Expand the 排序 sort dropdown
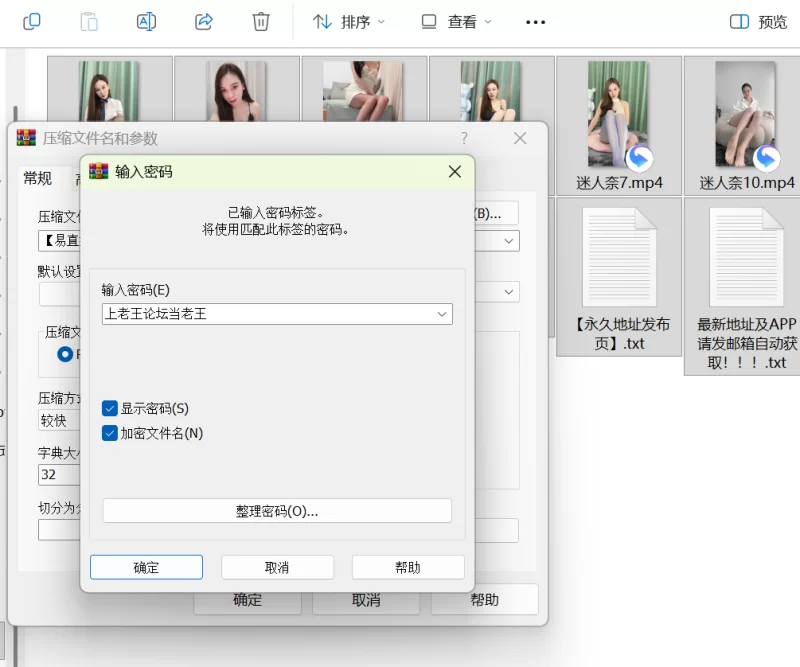The width and height of the screenshot is (800, 667). pyautogui.click(x=349, y=22)
